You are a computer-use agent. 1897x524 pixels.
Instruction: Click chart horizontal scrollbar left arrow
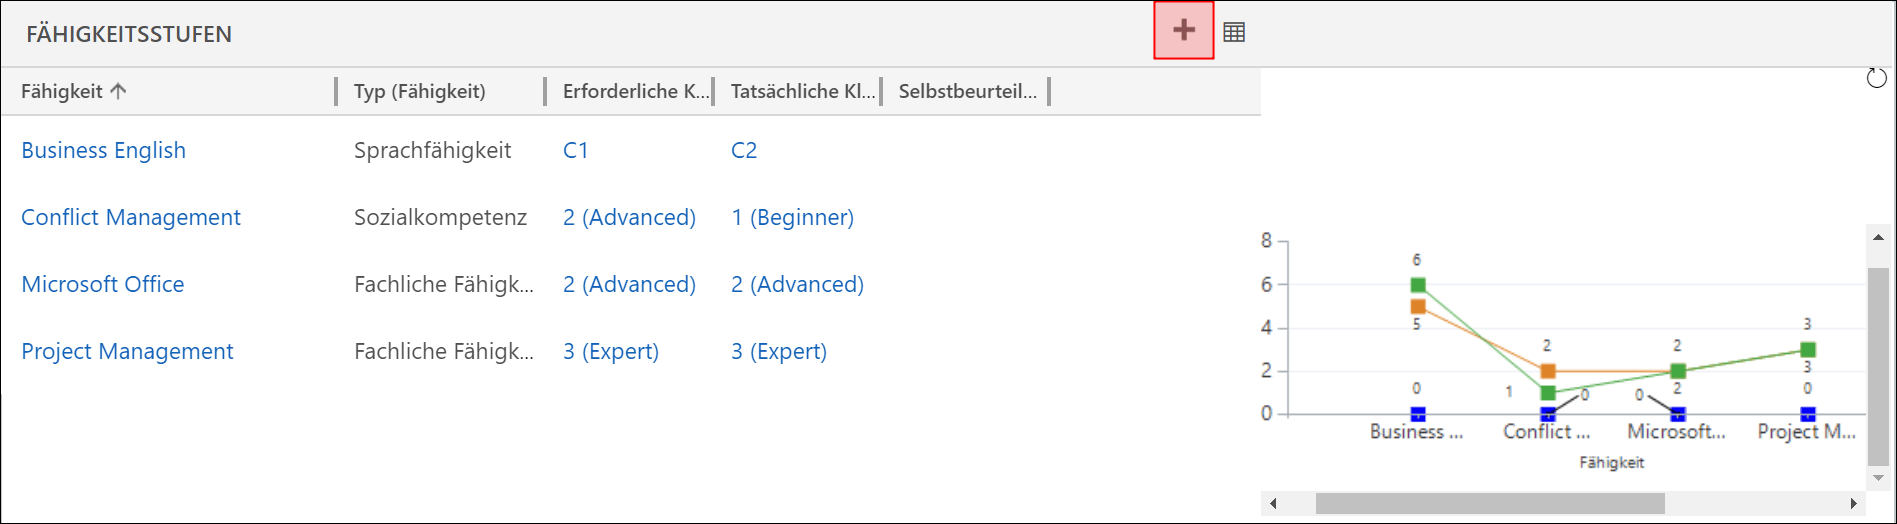(x=1273, y=503)
